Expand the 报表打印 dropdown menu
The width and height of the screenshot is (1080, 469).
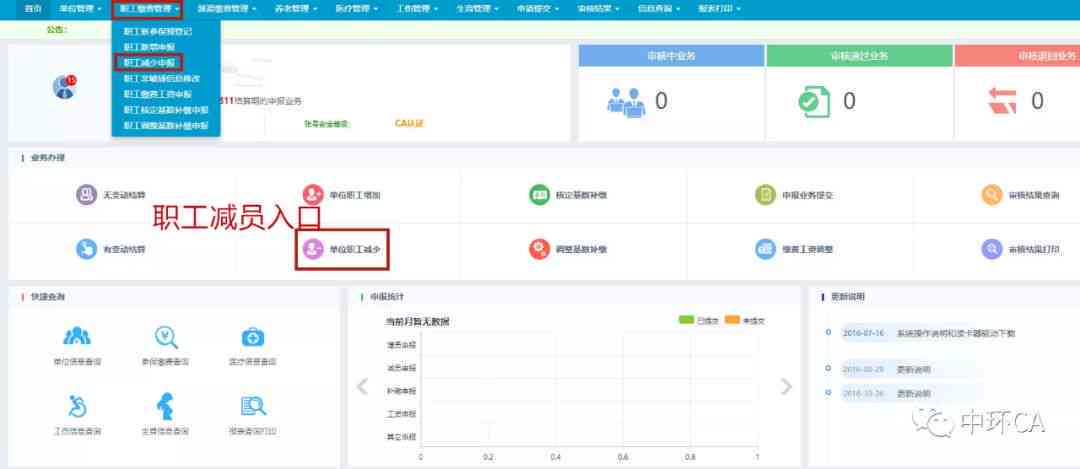(x=718, y=9)
